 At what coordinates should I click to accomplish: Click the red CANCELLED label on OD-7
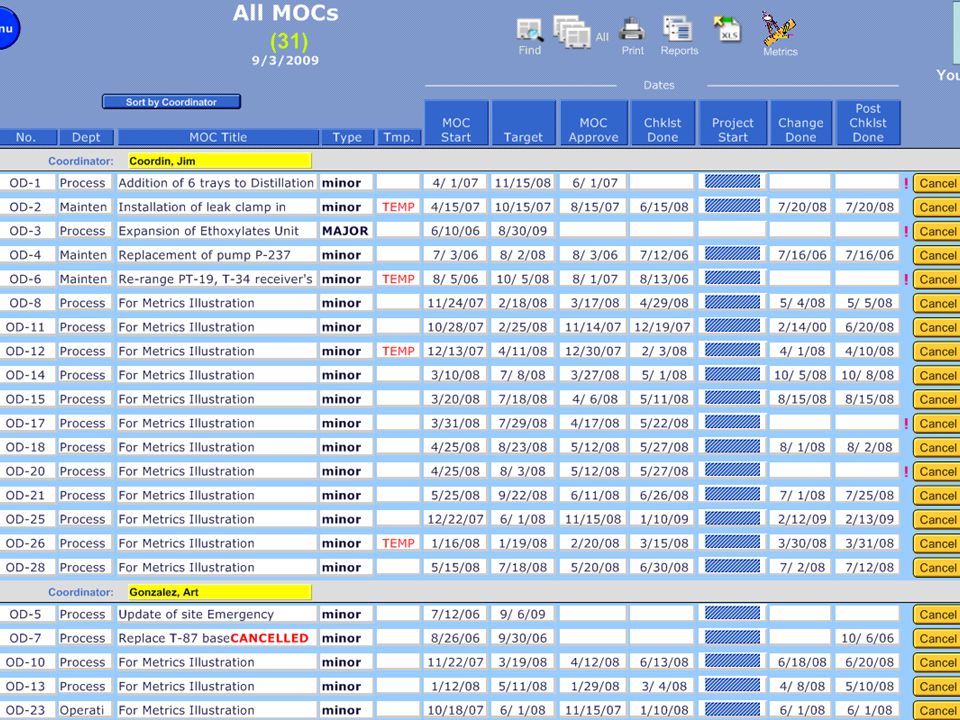tap(269, 638)
